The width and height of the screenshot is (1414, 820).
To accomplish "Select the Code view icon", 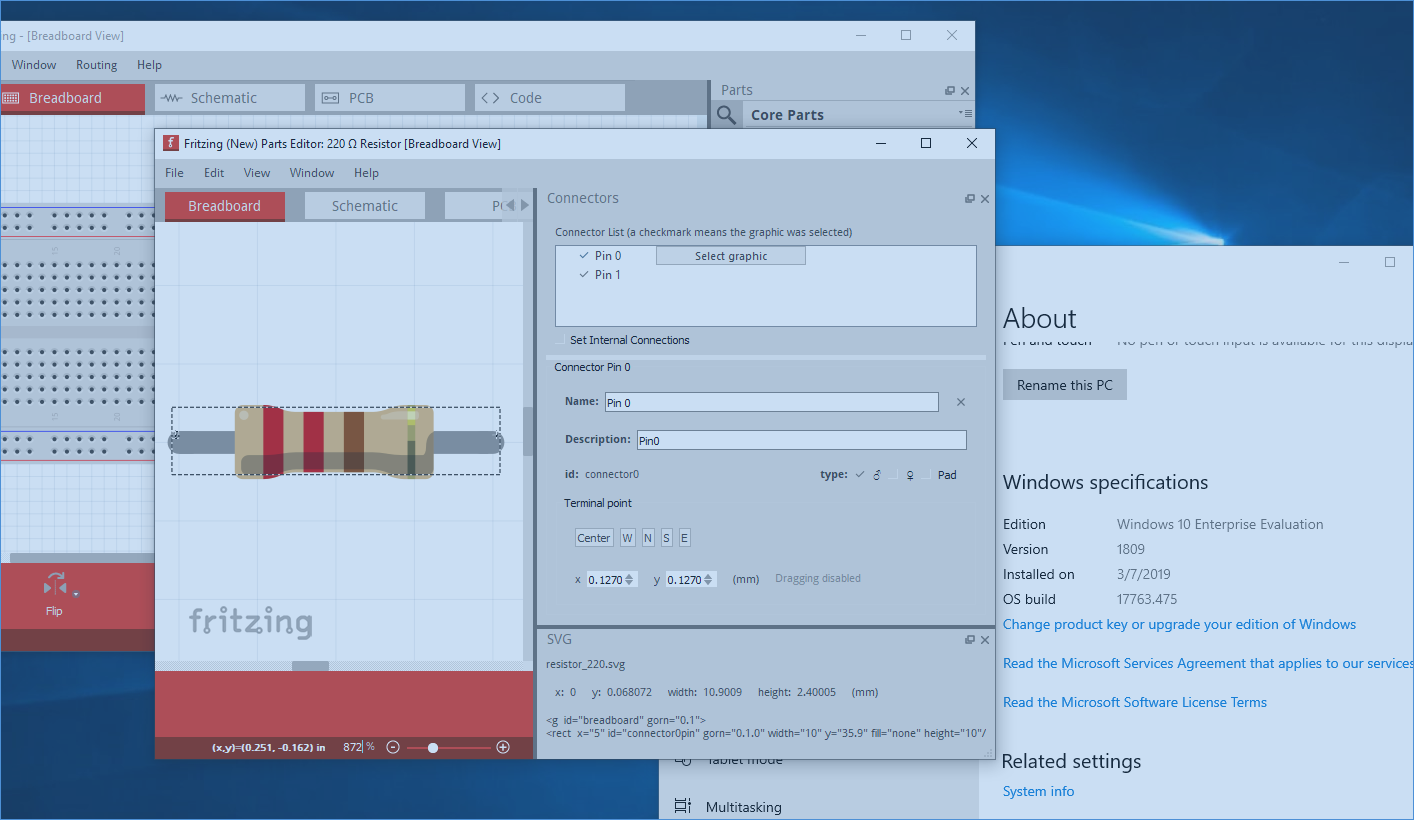I will [491, 97].
